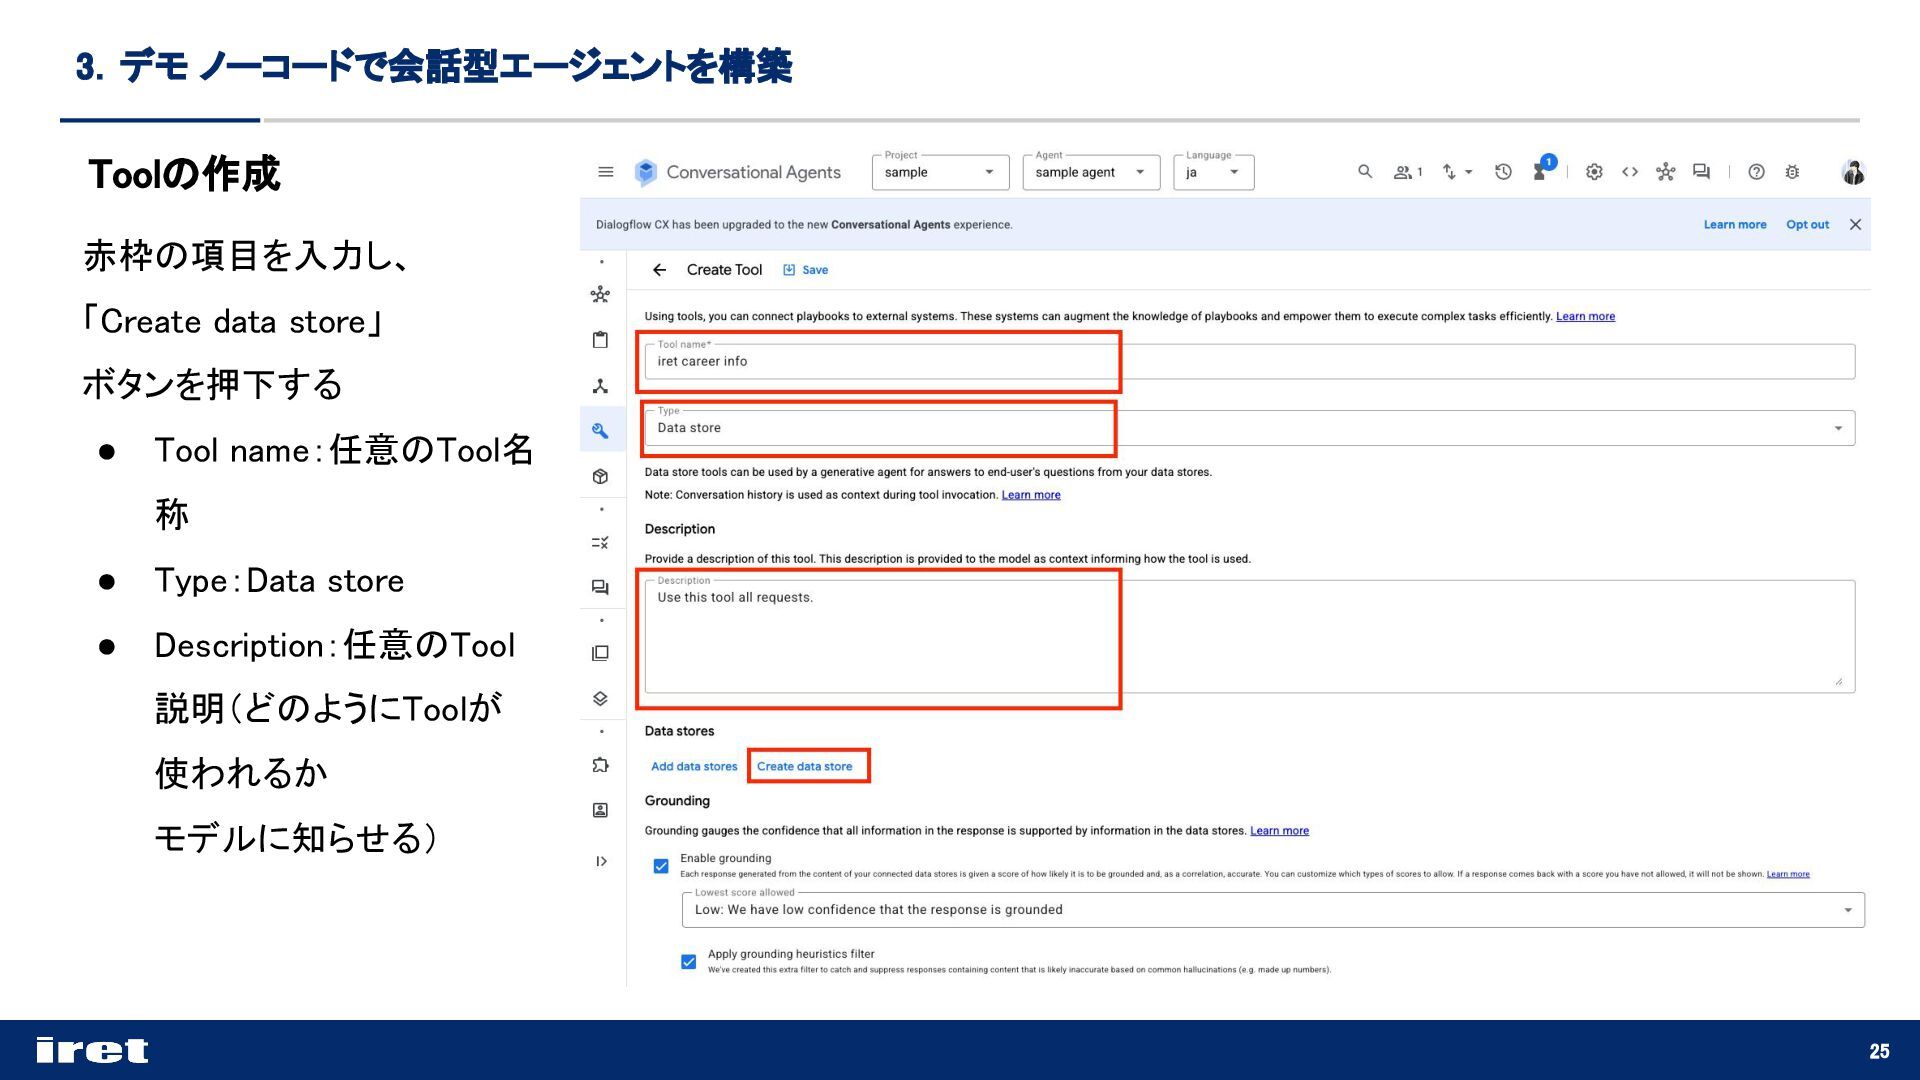Click Learn more link after conversation history note

1031,495
